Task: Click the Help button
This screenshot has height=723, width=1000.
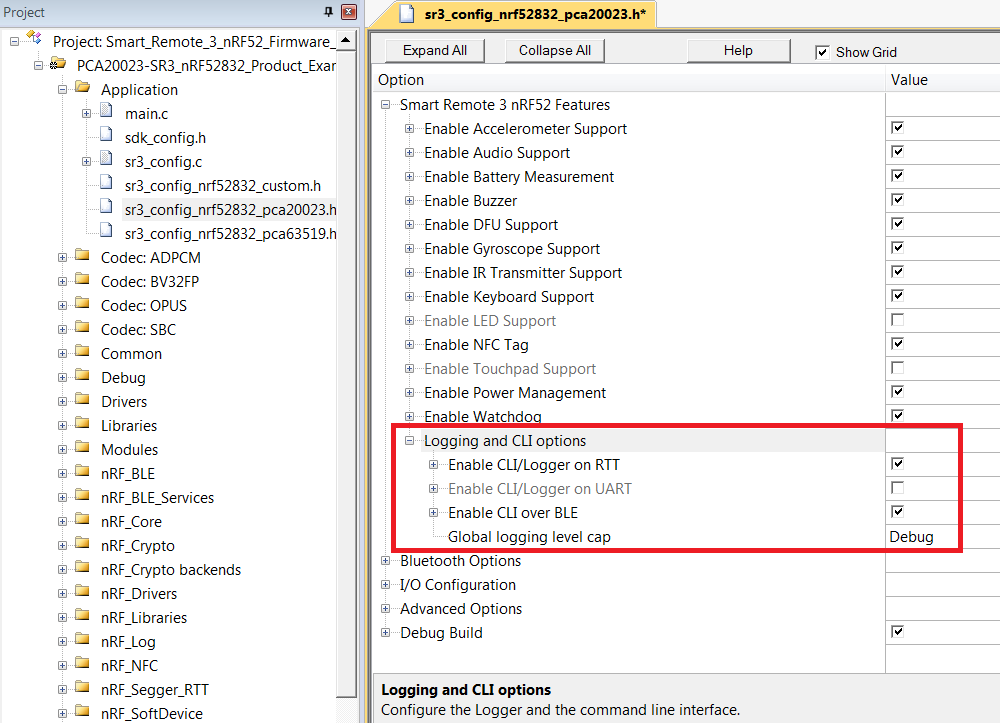Action: click(x=738, y=50)
